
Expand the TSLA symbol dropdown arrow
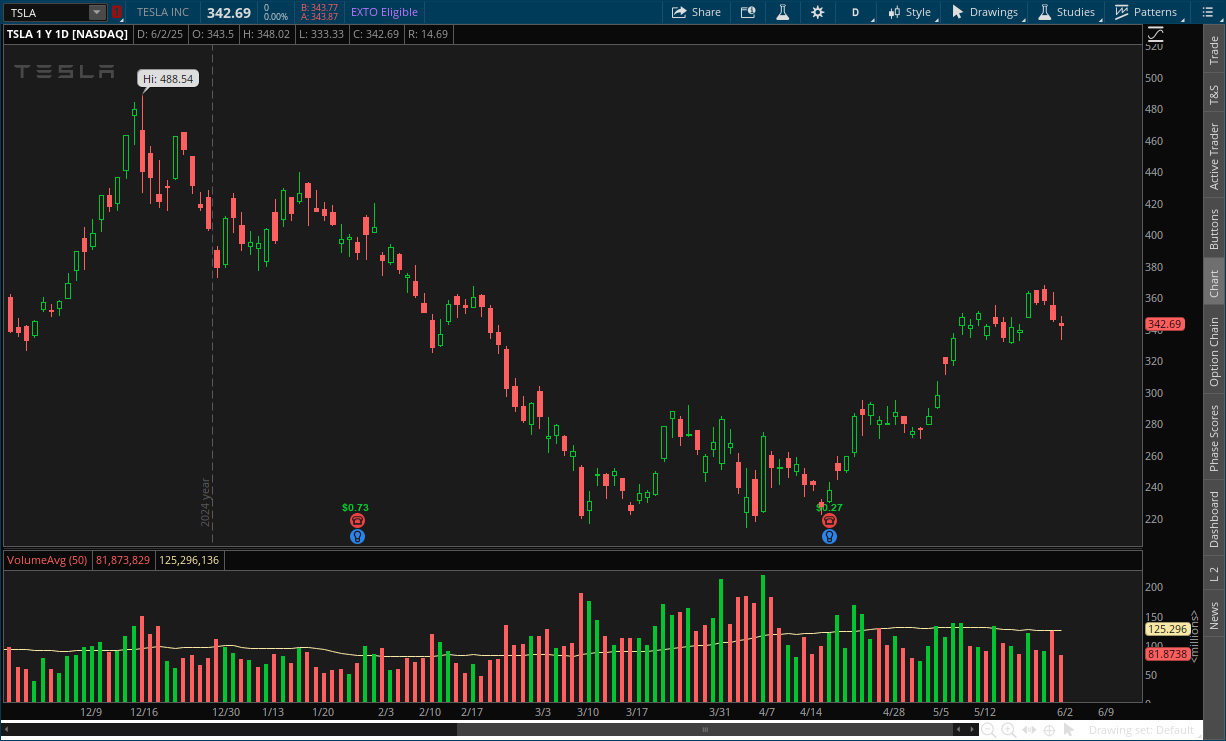97,12
